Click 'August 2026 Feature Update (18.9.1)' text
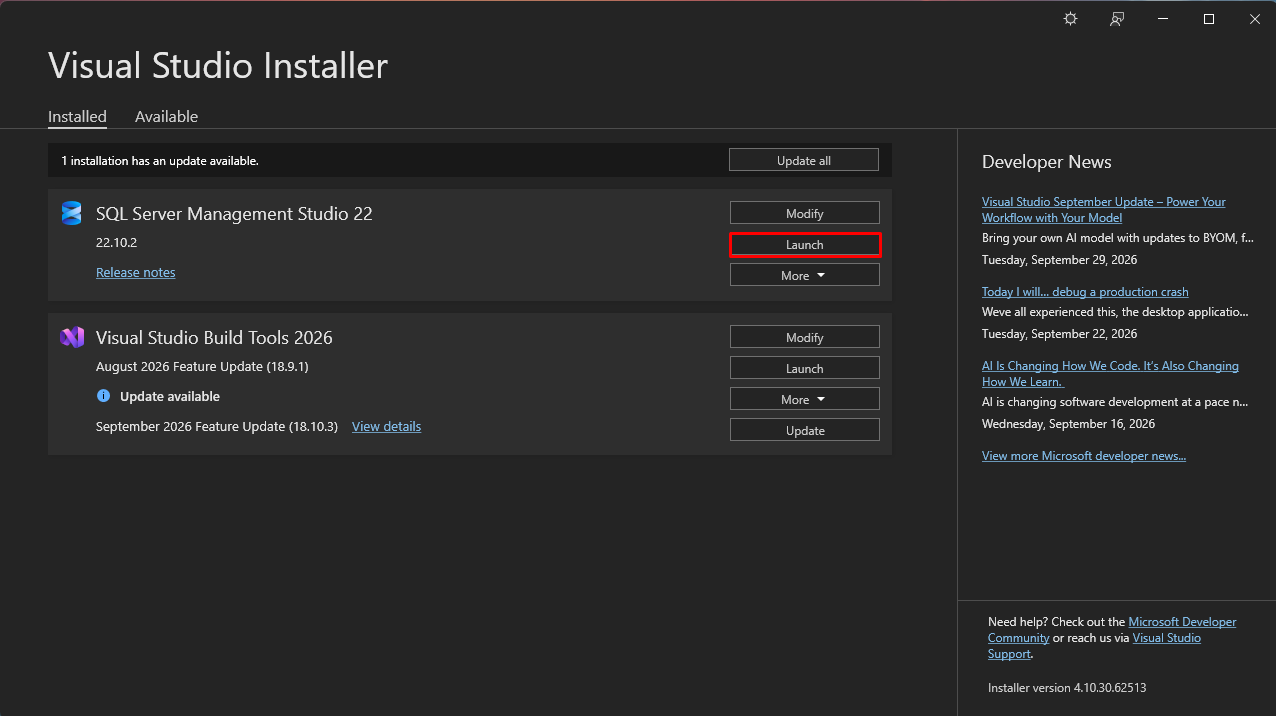 point(202,366)
